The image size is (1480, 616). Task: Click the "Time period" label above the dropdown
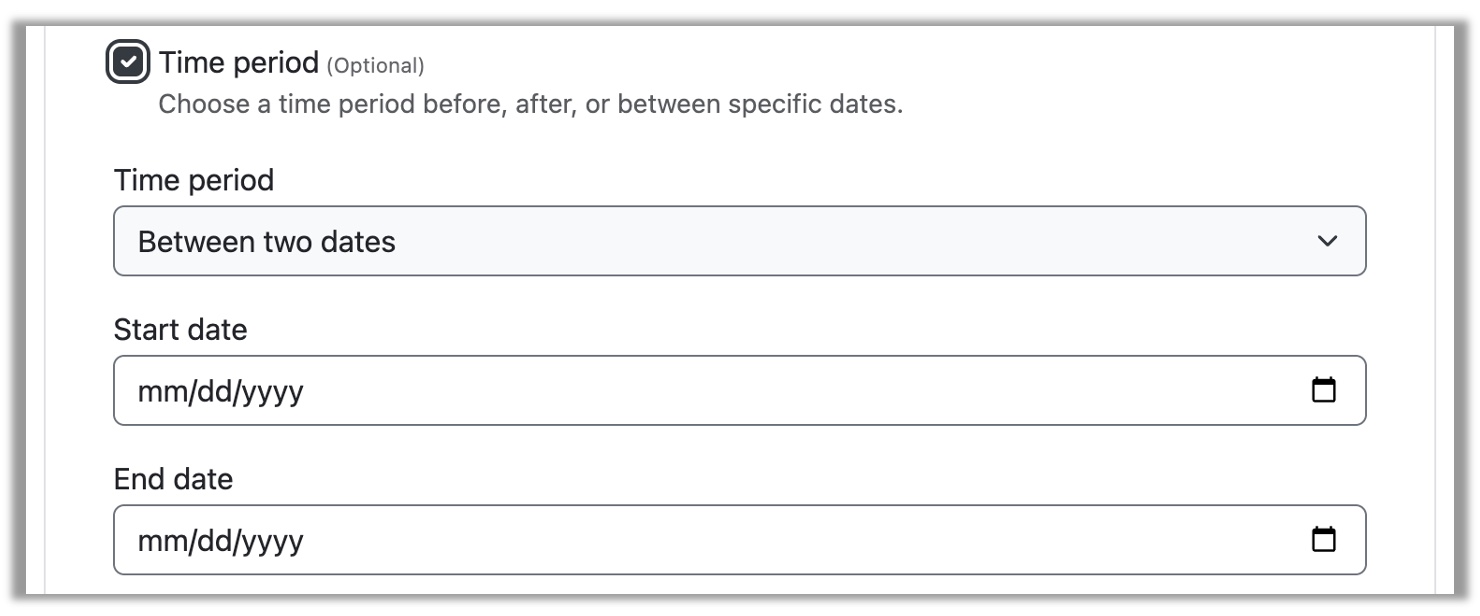point(193,180)
